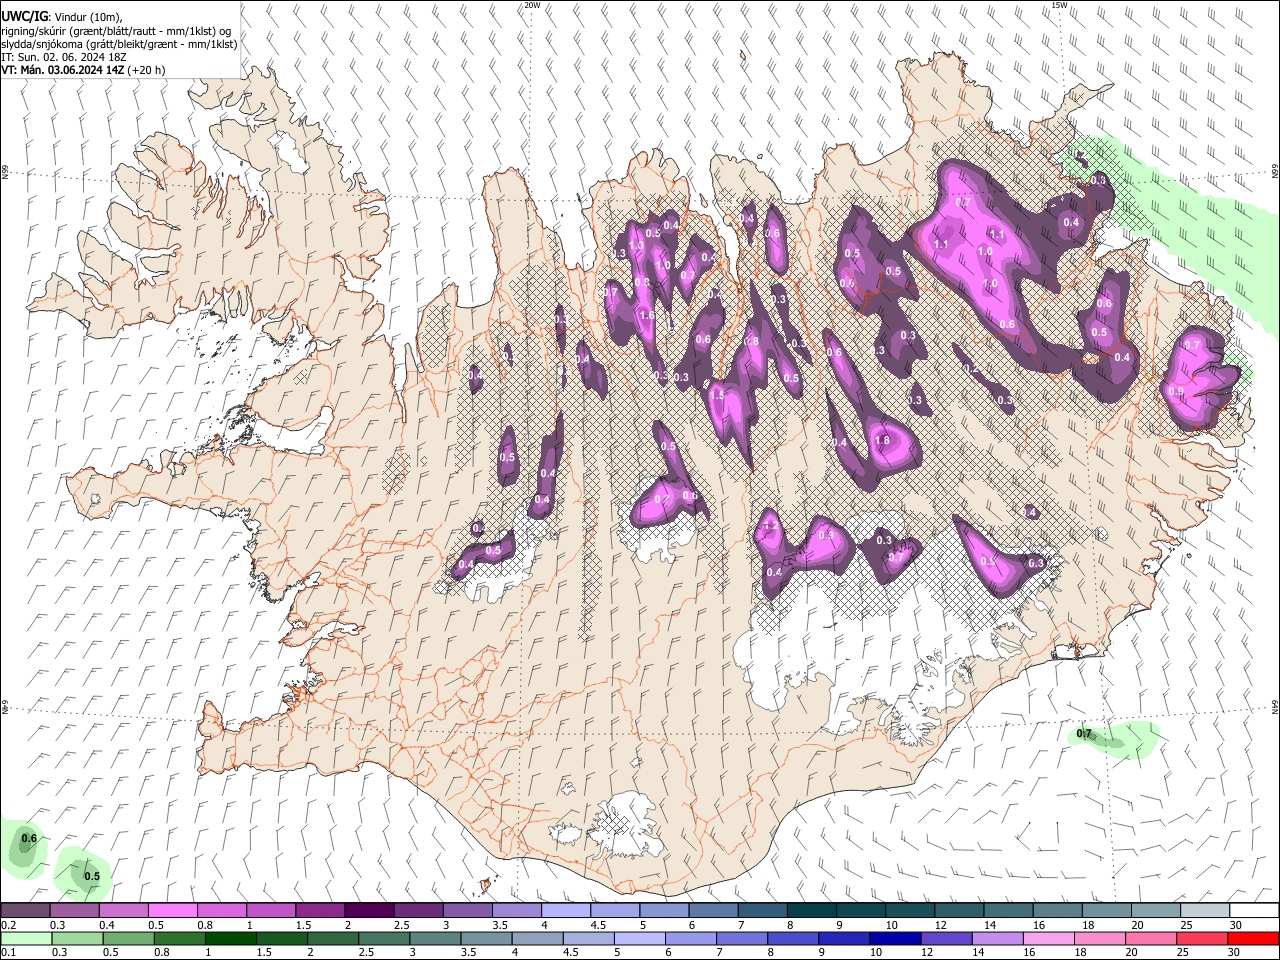This screenshot has height=960, width=1280.
Task: Click green '0.7' rain value off southeast coast
Action: (x=1084, y=734)
